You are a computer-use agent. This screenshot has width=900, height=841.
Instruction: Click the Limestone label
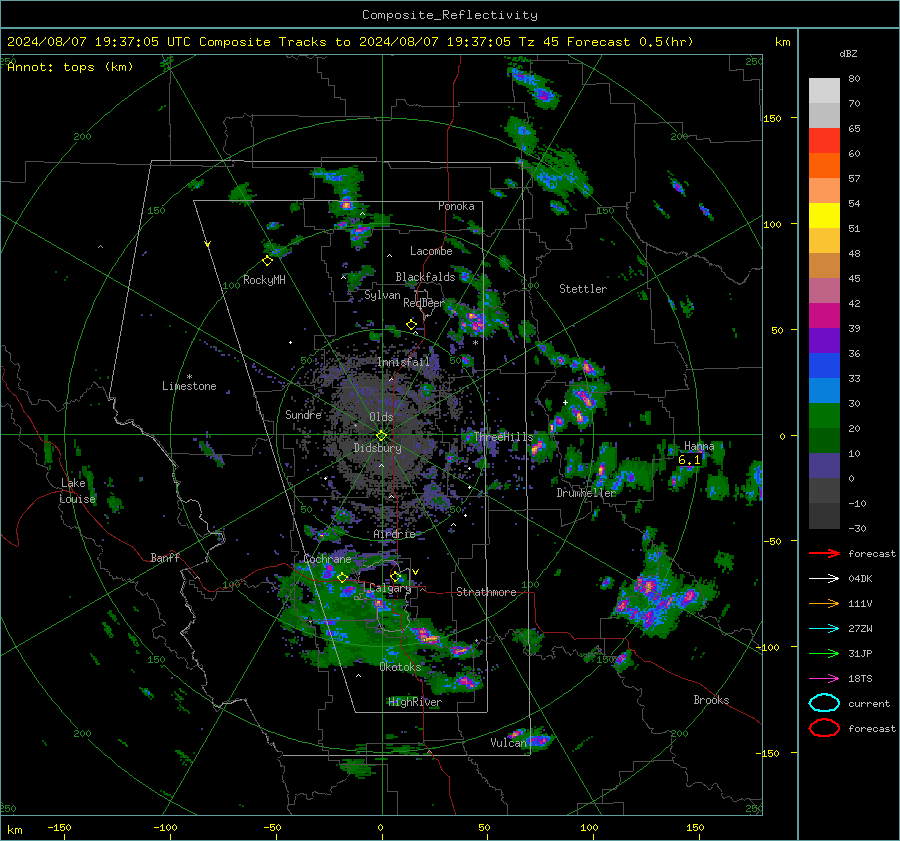pos(189,386)
